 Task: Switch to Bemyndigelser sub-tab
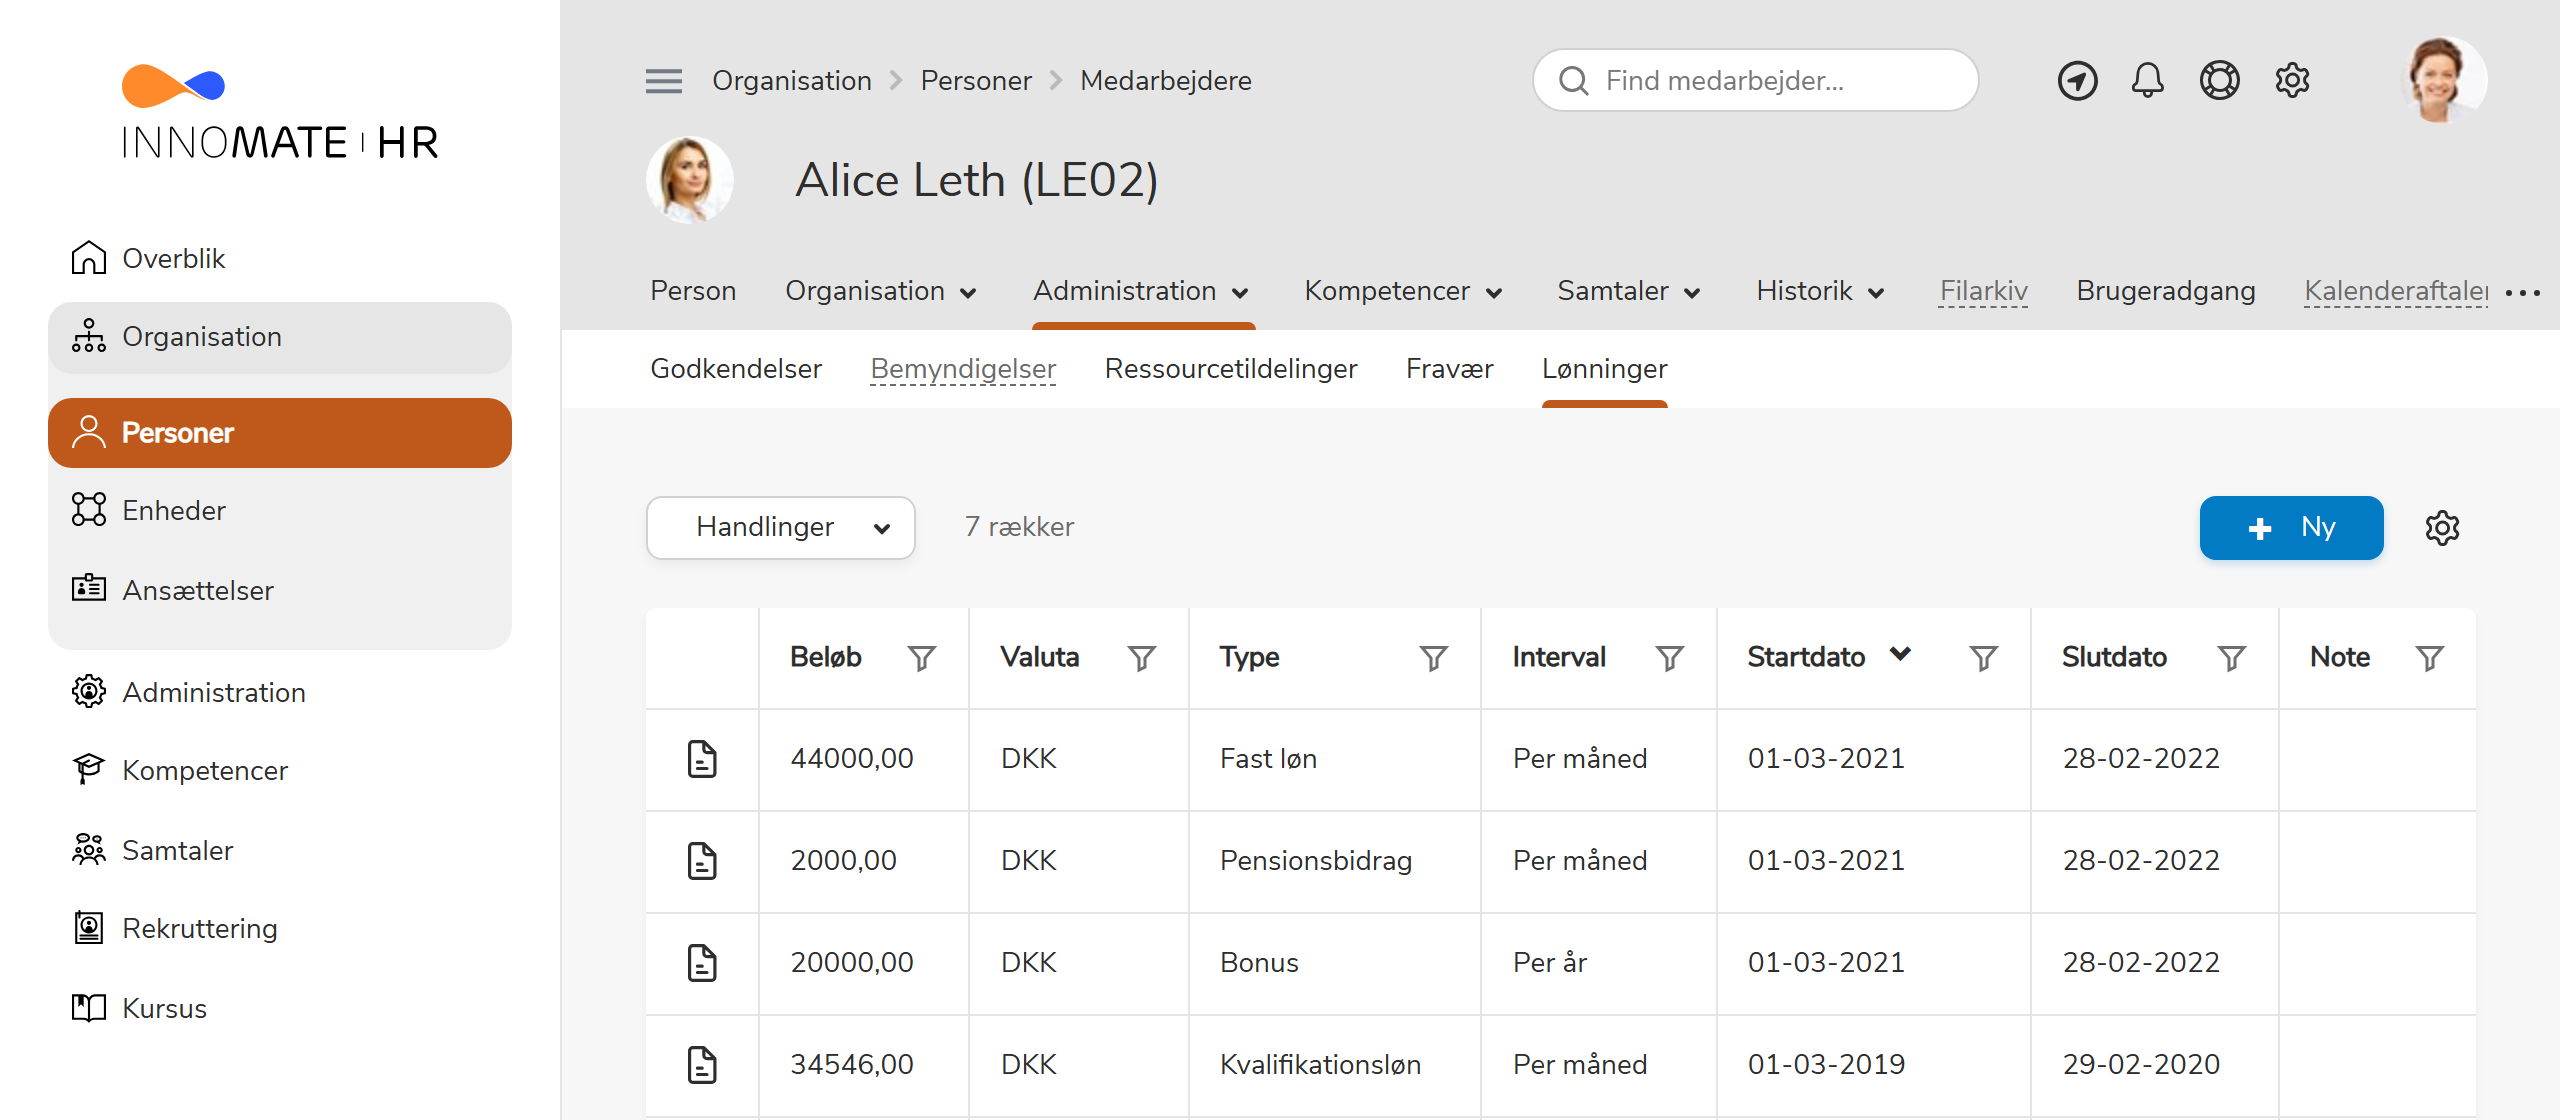(x=963, y=369)
